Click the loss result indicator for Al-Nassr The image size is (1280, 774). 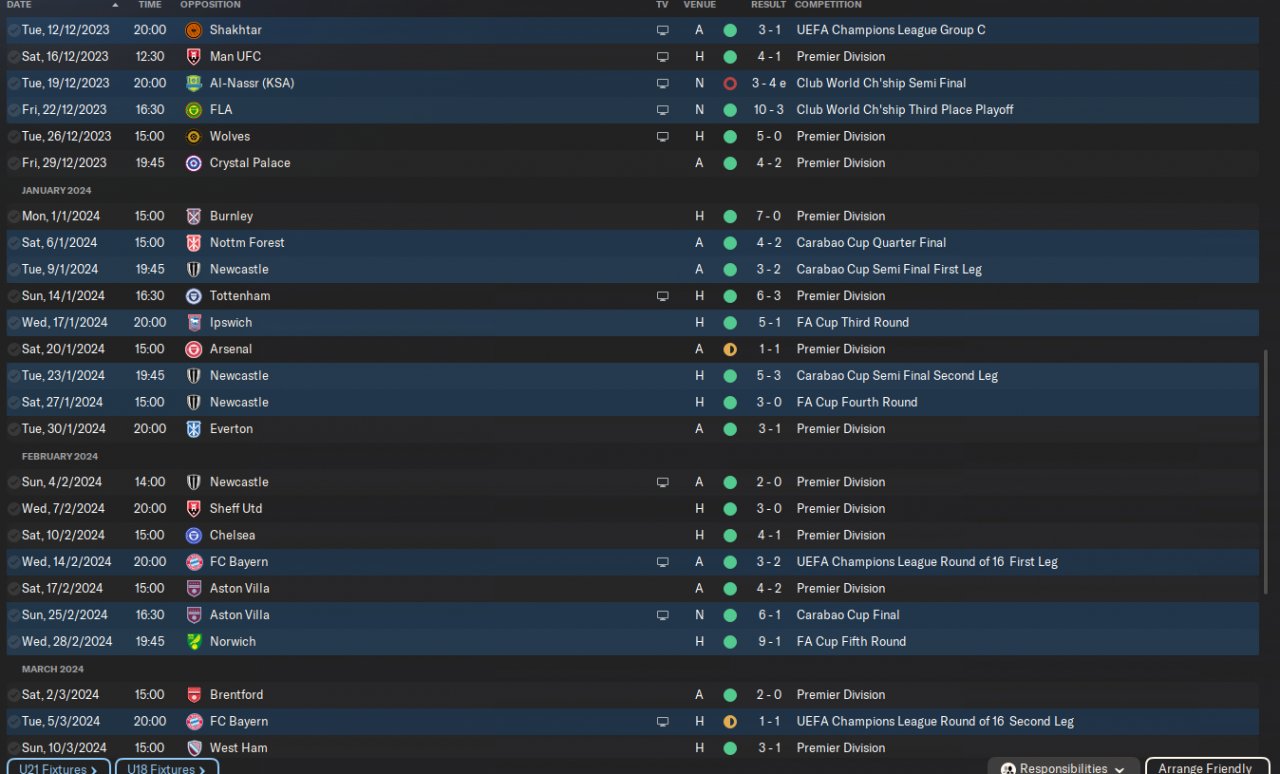pyautogui.click(x=730, y=83)
